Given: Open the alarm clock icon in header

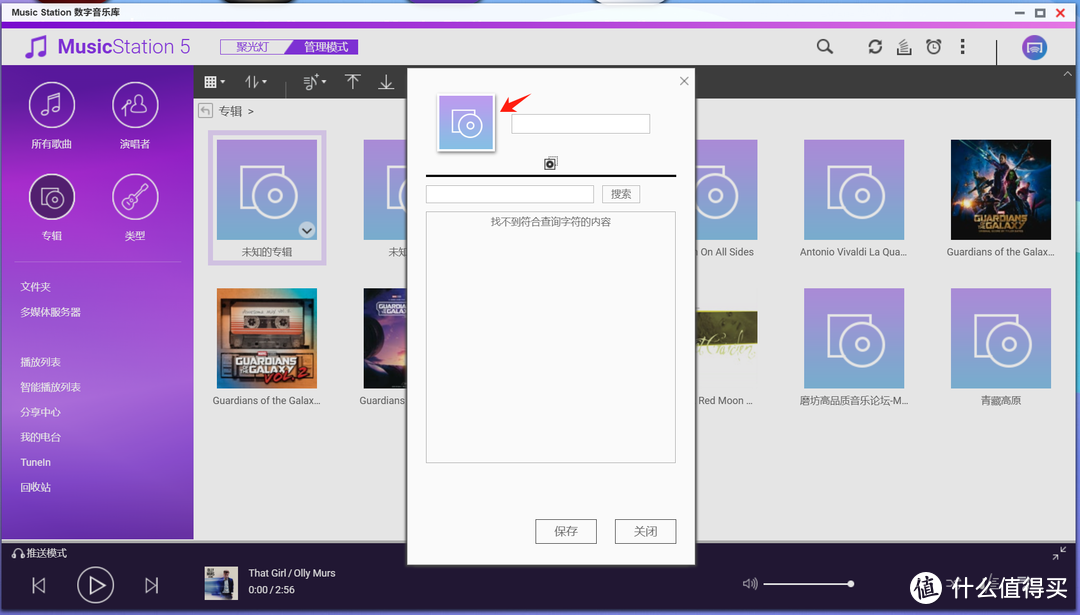Looking at the screenshot, I should click(x=933, y=47).
